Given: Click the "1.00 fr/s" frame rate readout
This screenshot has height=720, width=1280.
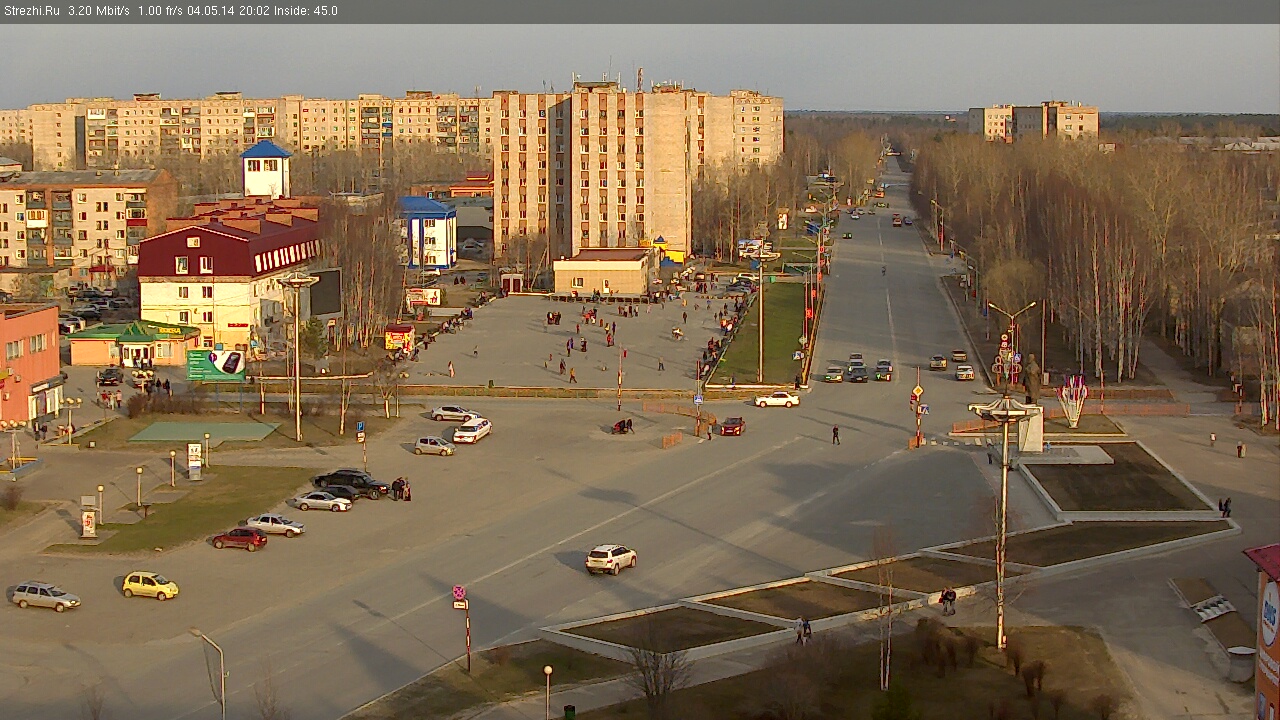Looking at the screenshot, I should point(161,11).
